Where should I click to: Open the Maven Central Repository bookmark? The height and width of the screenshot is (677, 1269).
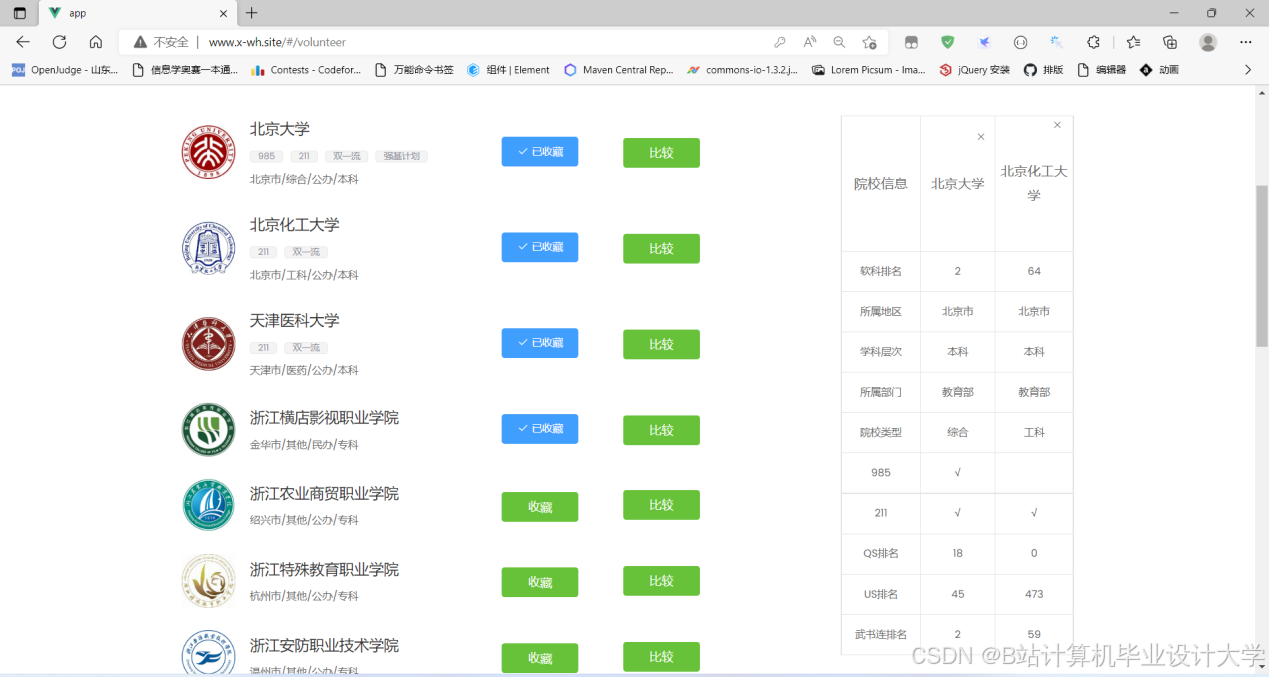point(619,70)
